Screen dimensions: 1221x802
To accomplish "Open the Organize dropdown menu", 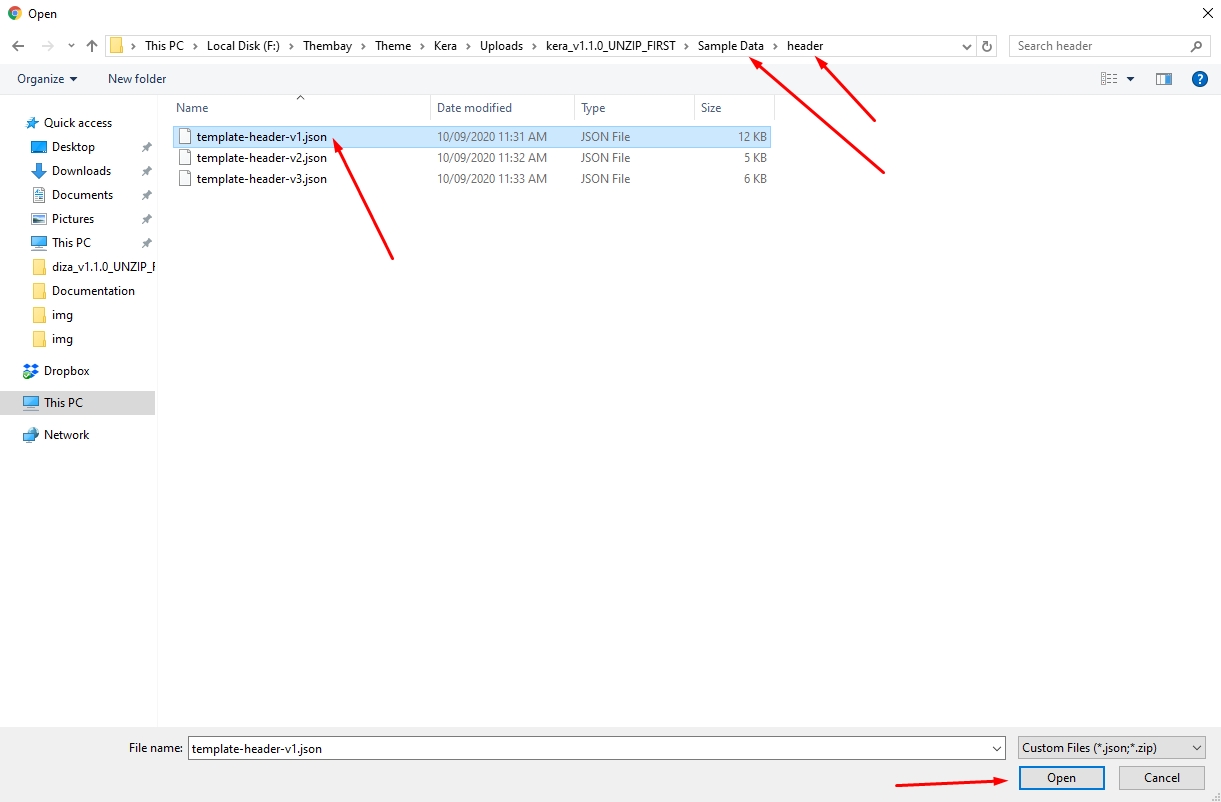I will [47, 79].
